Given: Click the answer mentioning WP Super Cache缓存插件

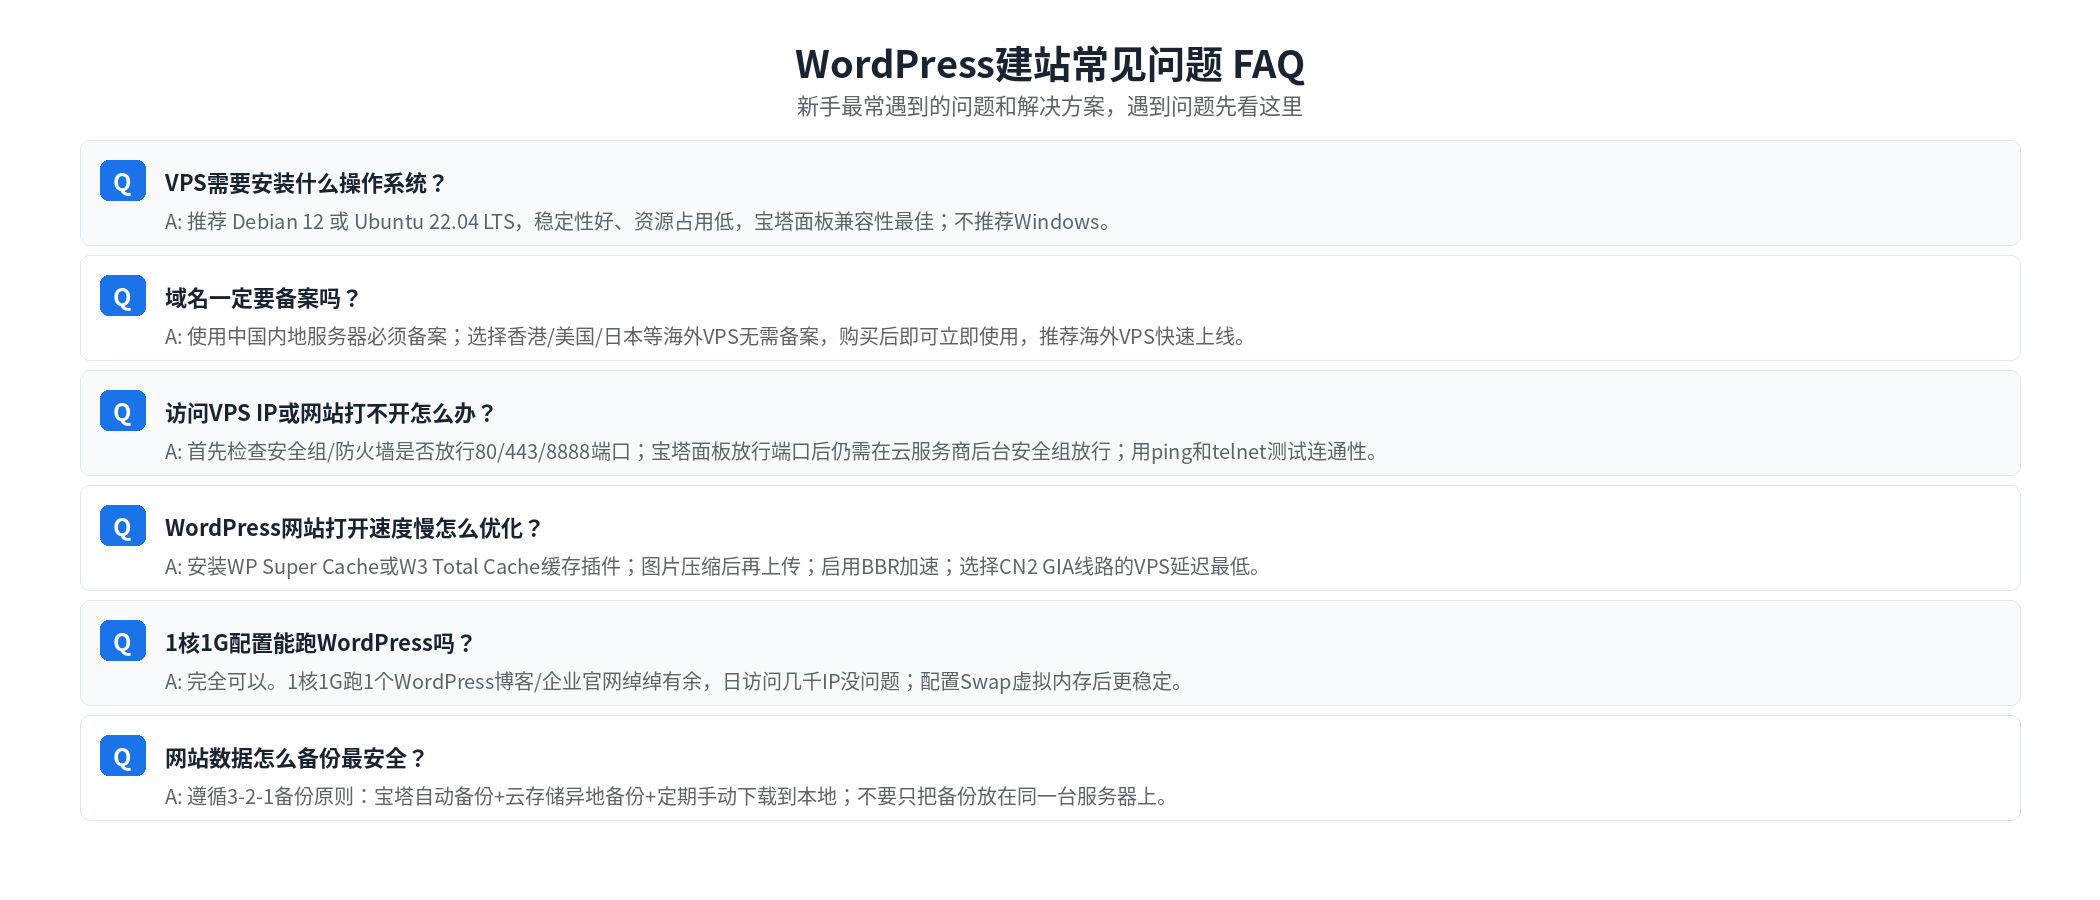Looking at the screenshot, I should tap(715, 567).
